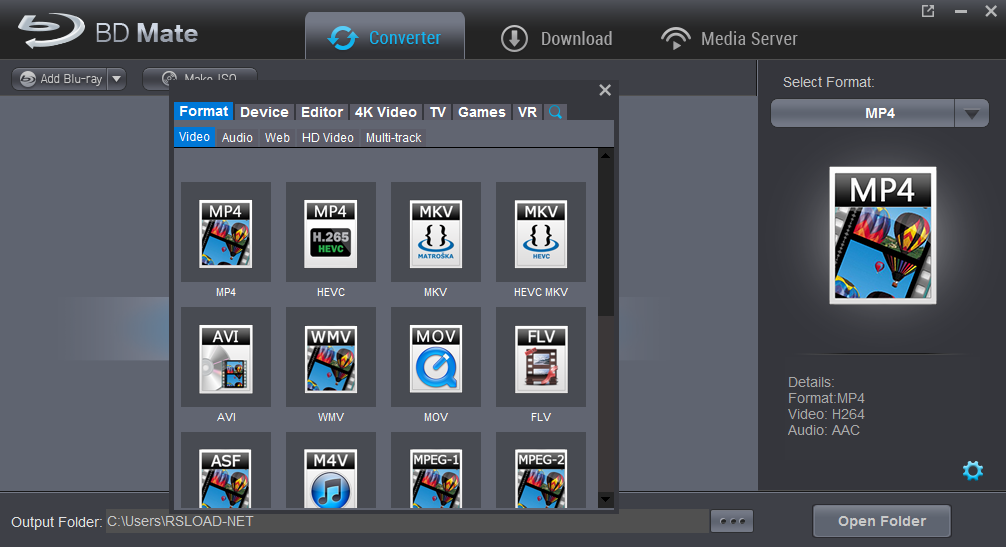
Task: Select the Format category tab
Action: (203, 112)
